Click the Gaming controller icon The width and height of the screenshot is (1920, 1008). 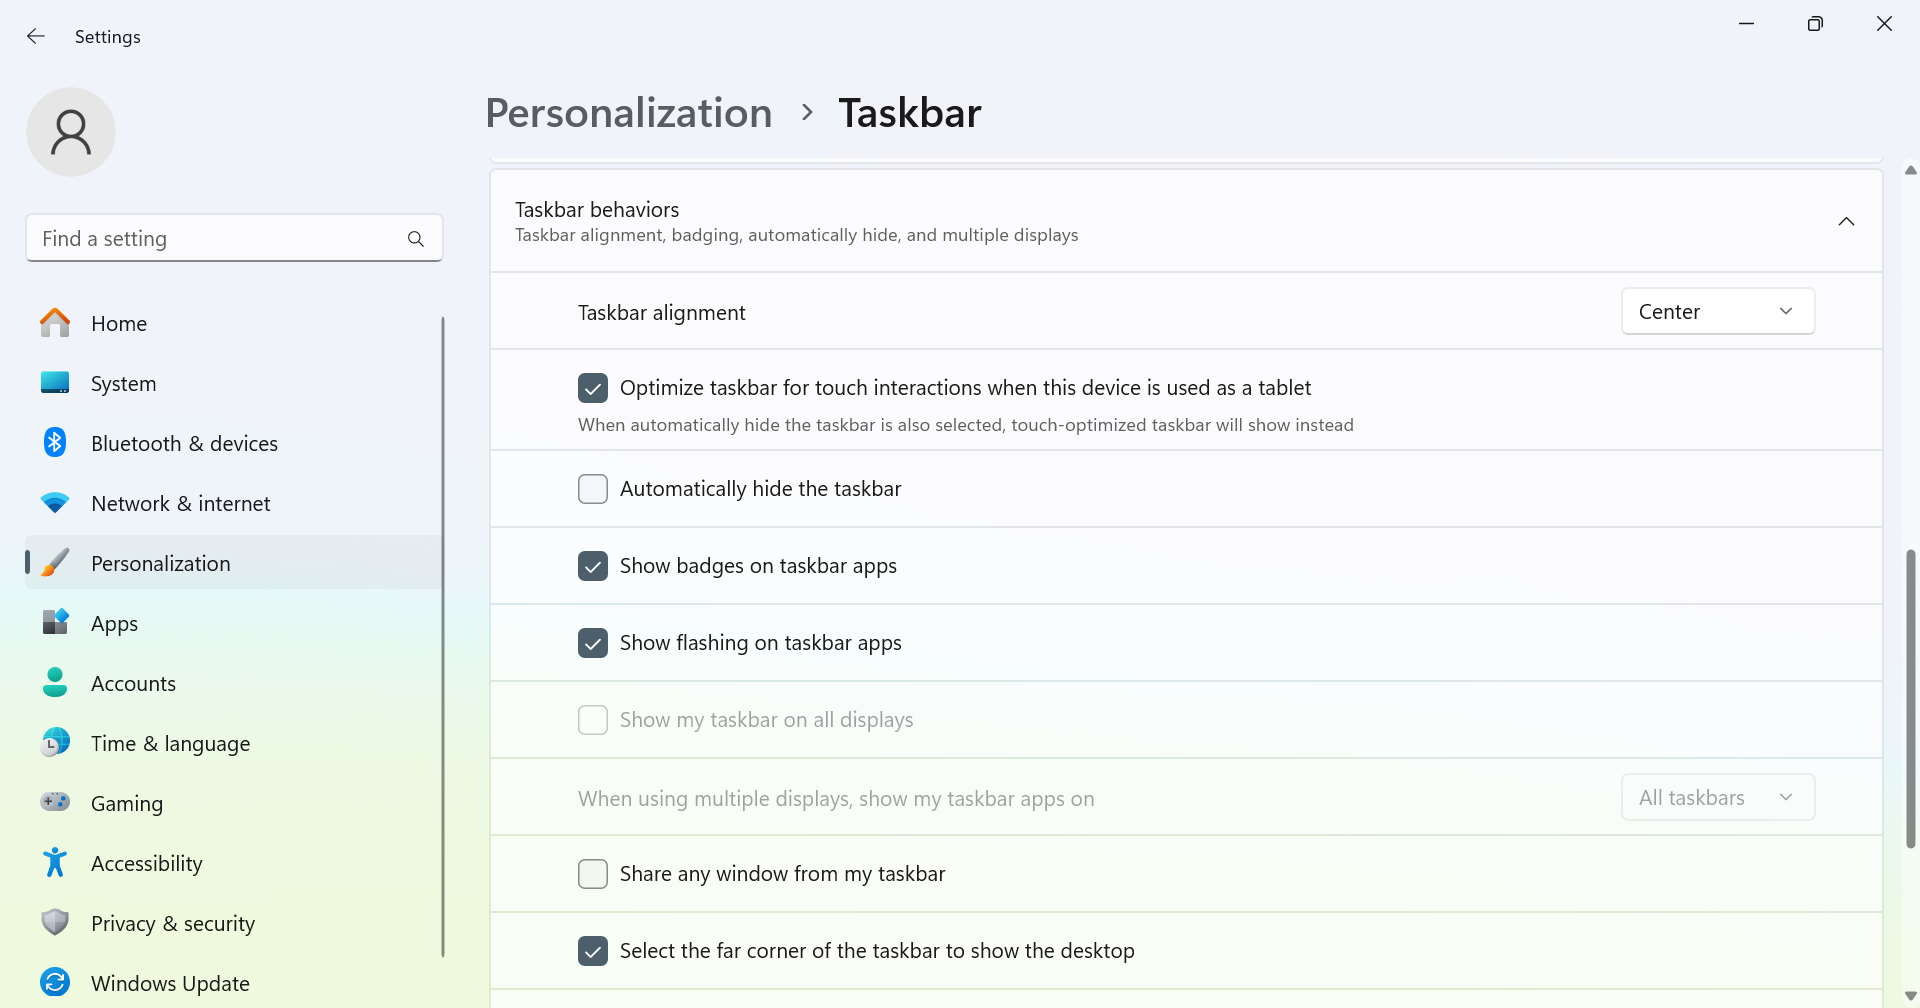click(55, 802)
